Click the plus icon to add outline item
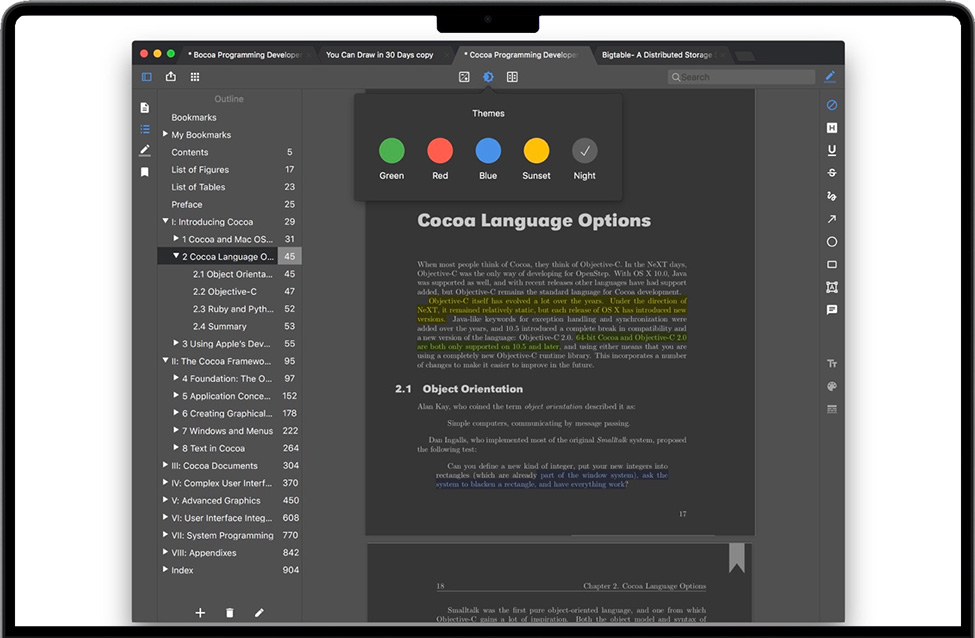975x638 pixels. (200, 612)
